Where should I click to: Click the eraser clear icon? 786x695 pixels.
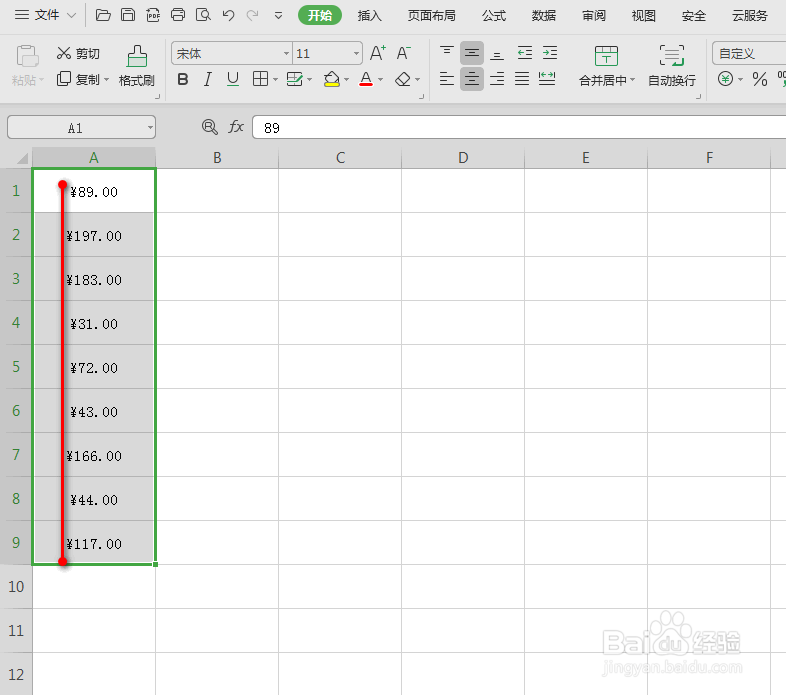403,79
